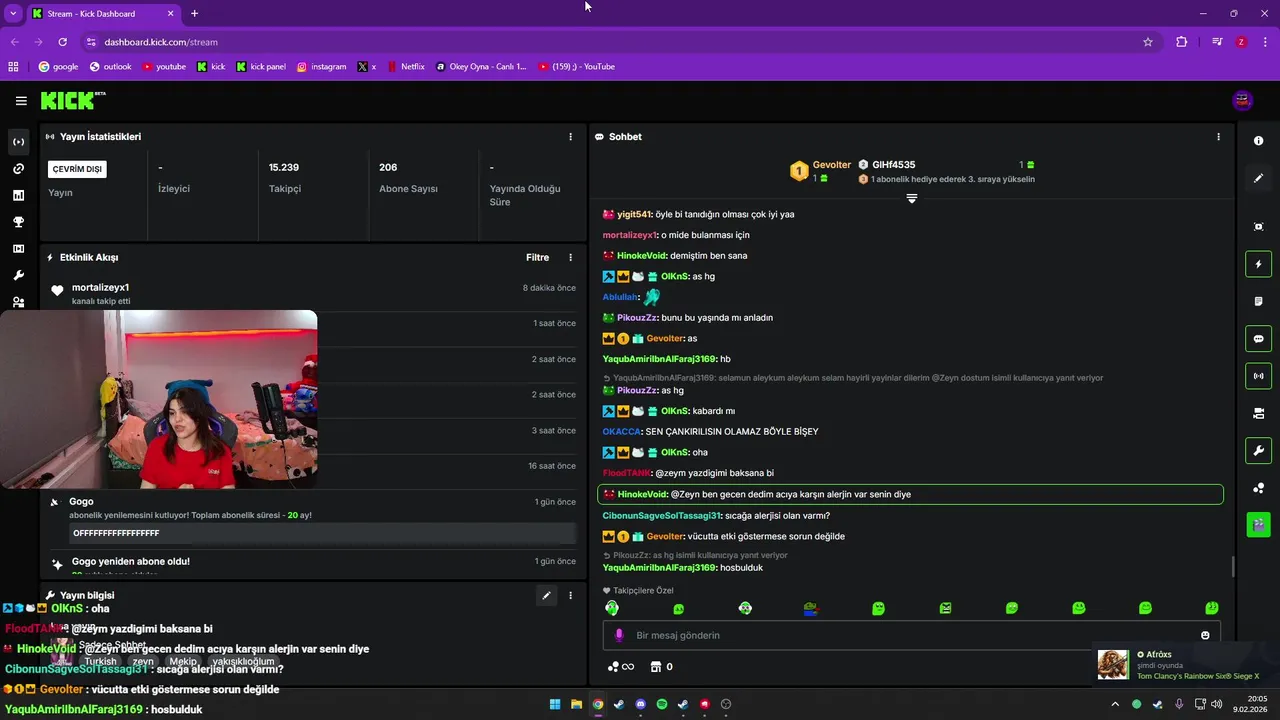Open a new browser tab
Screen dimensions: 1280x720
[194, 14]
